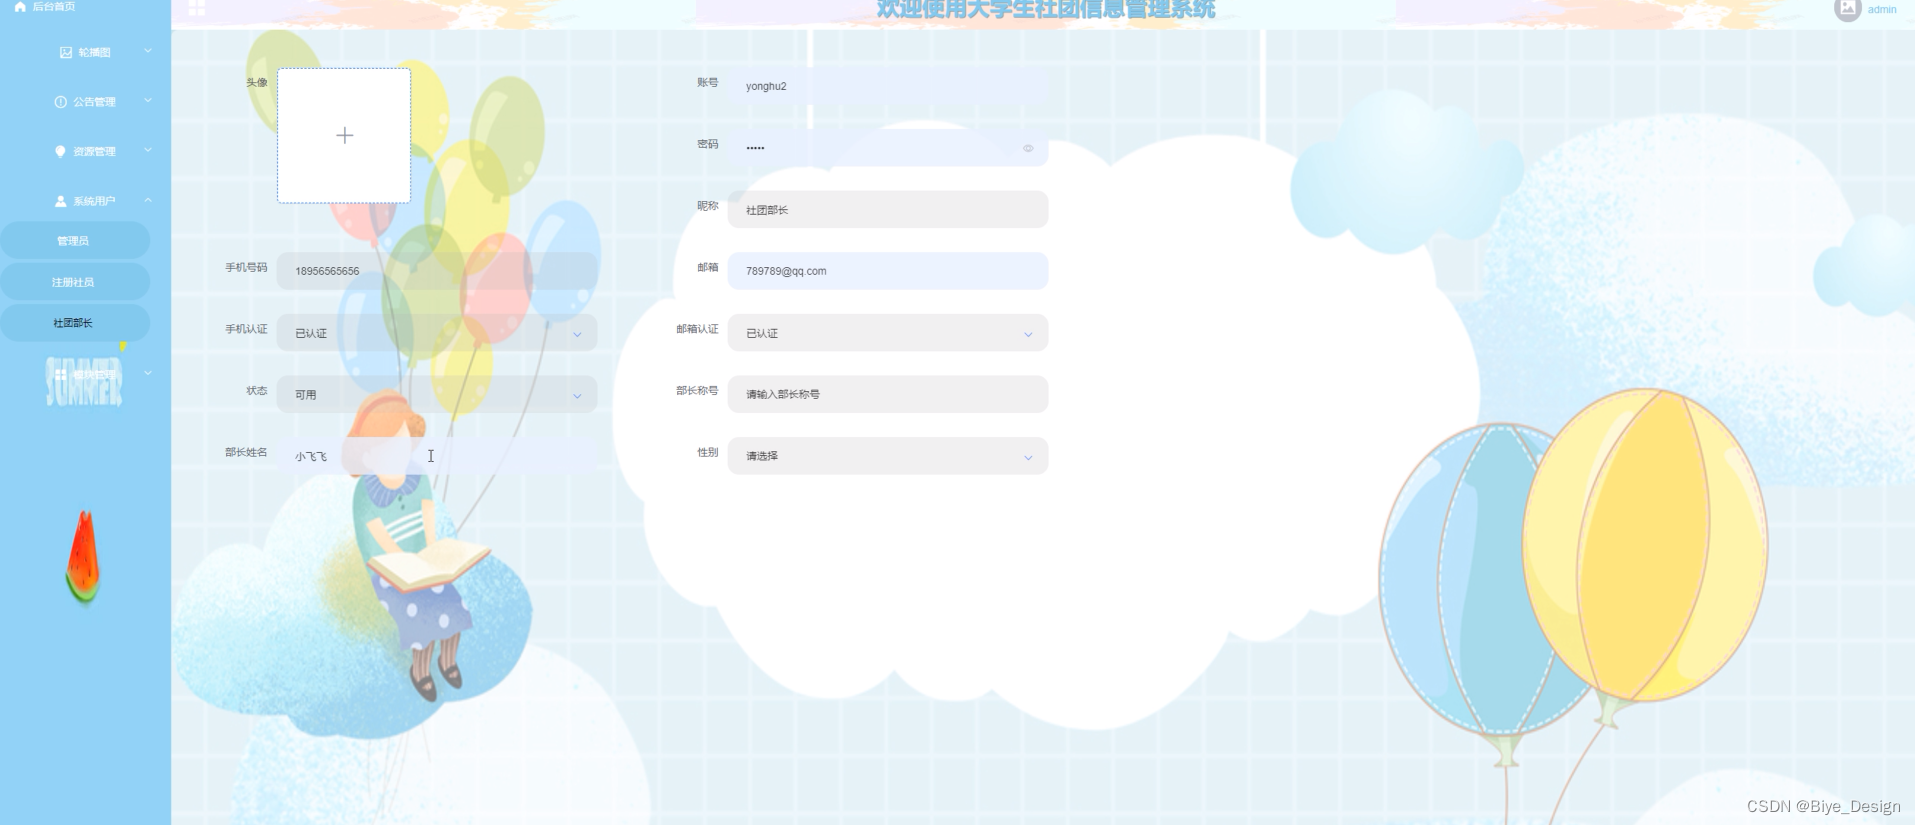Click the 部长称号 input field
This screenshot has height=825, width=1915.
pos(888,394)
